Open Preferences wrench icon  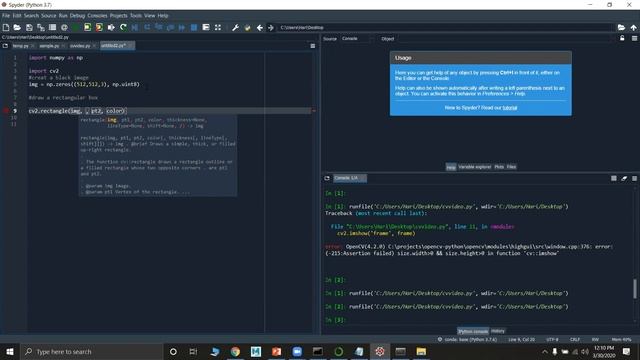tap(236, 27)
